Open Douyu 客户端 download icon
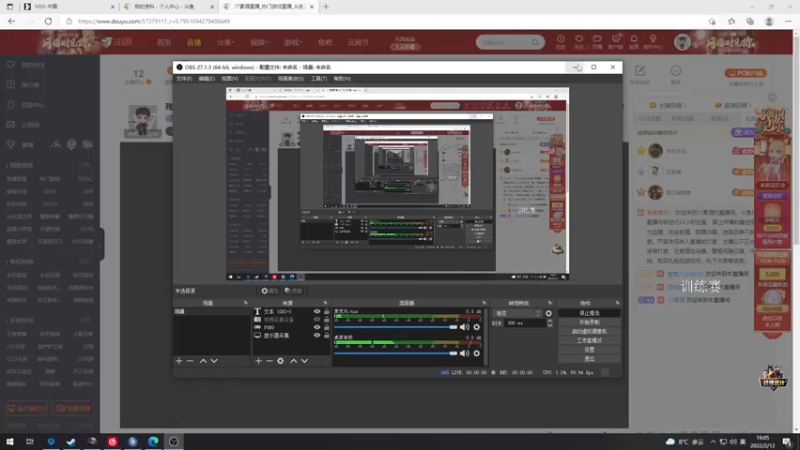 coord(616,39)
